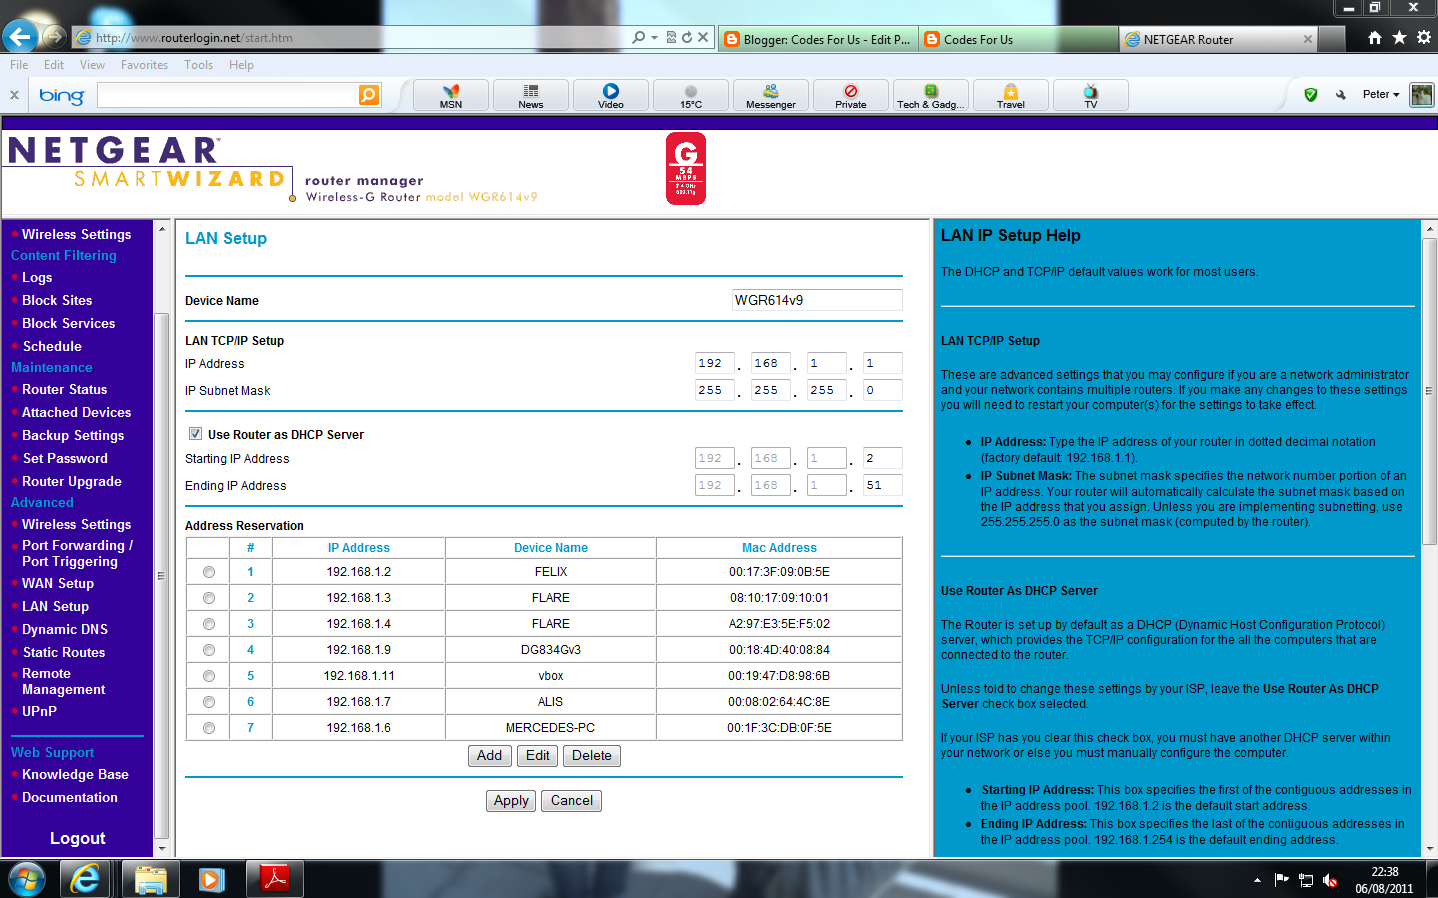Select radio button for FELIX reservation
Image resolution: width=1438 pixels, height=898 pixels.
click(x=209, y=572)
